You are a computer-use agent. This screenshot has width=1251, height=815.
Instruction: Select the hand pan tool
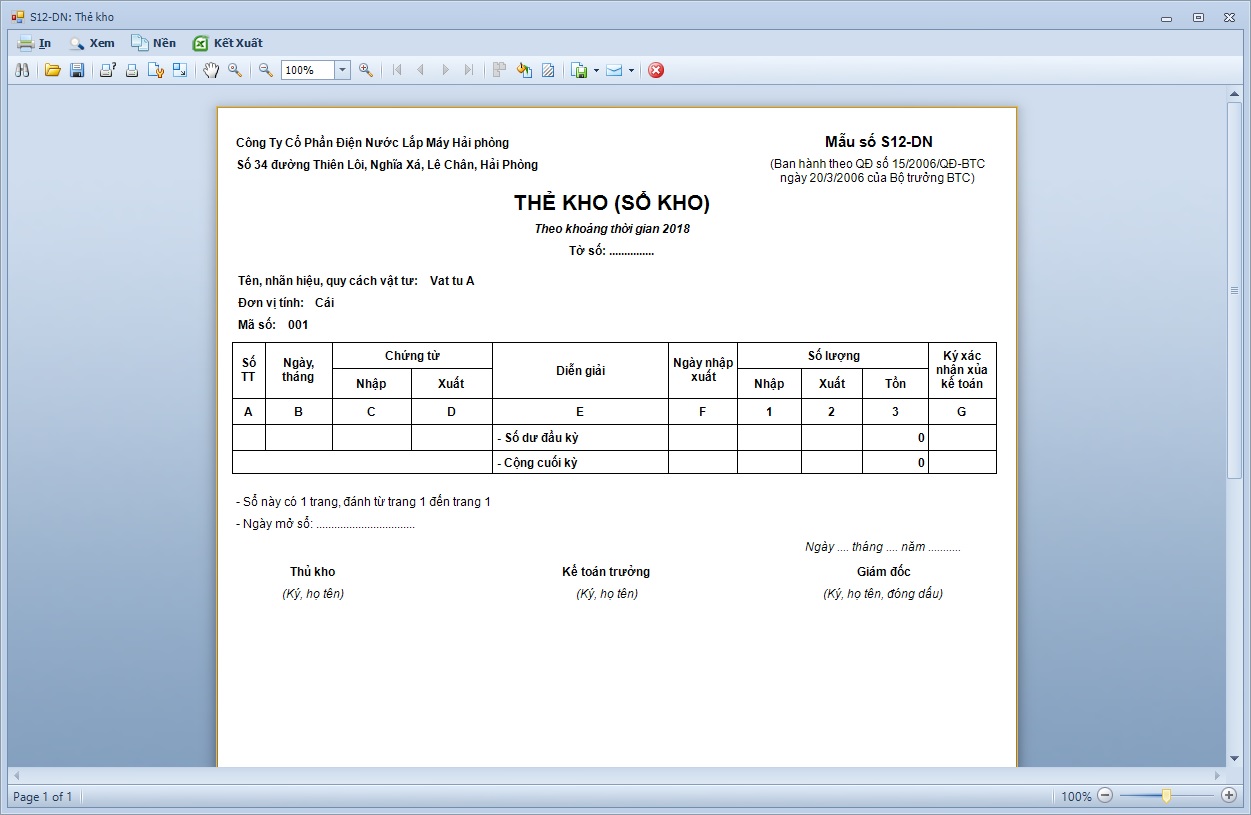[211, 70]
